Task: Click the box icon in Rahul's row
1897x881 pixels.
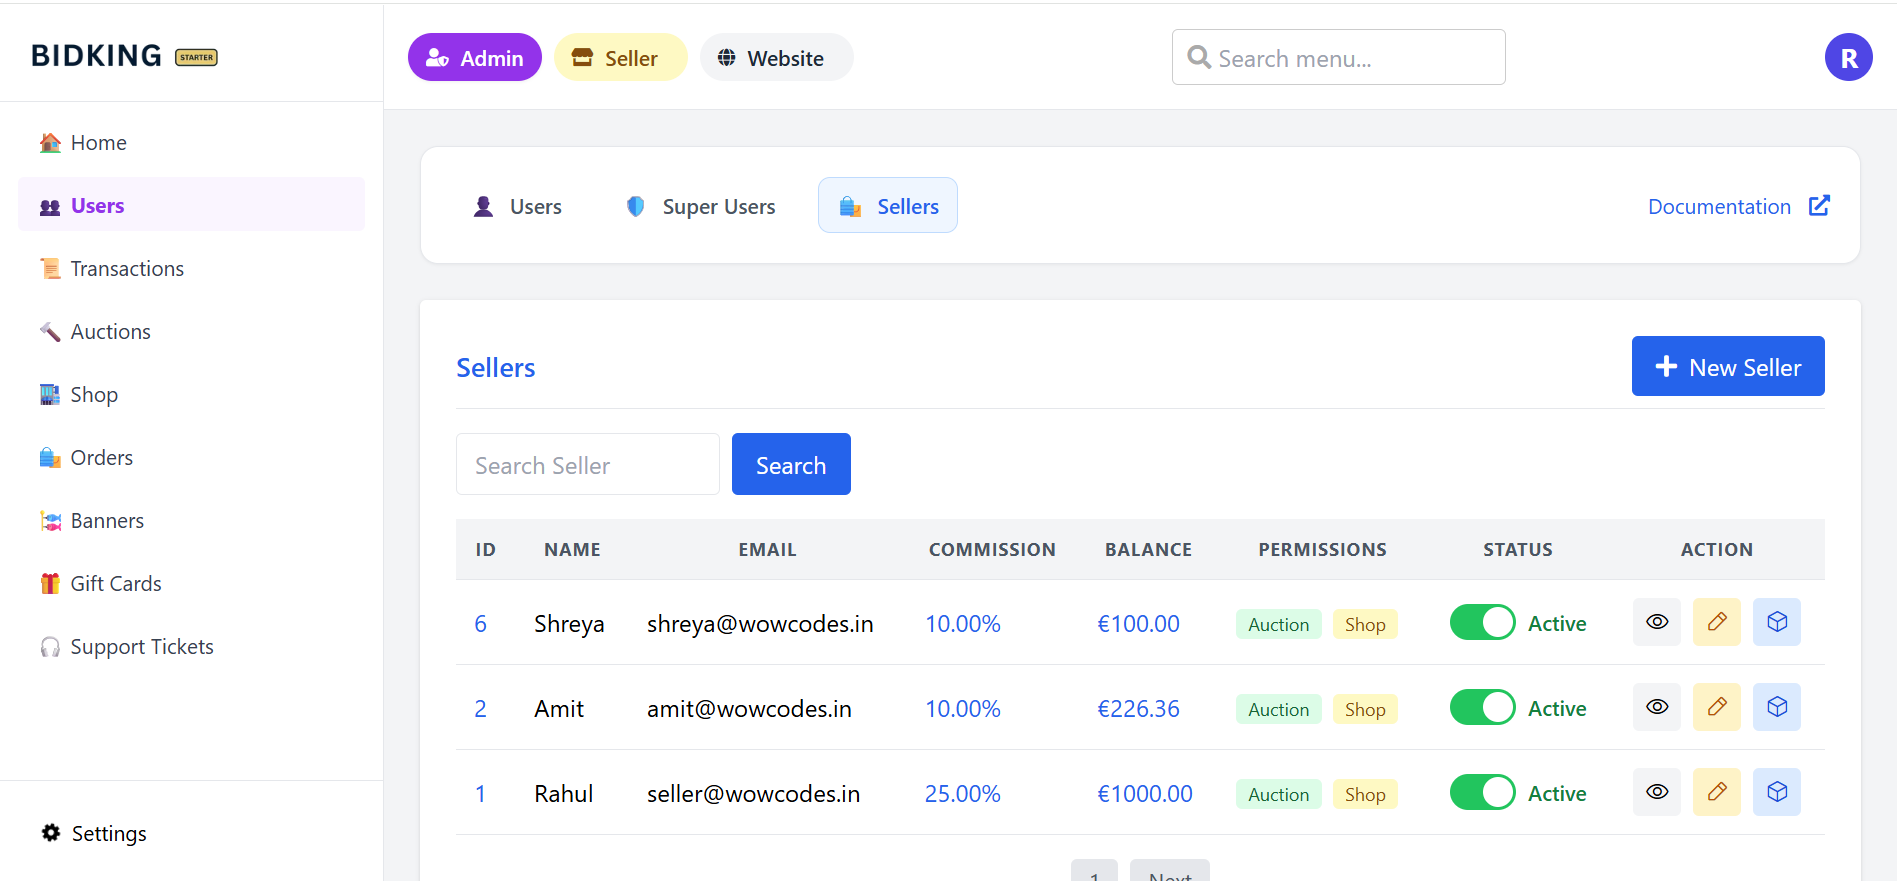Action: tap(1776, 792)
